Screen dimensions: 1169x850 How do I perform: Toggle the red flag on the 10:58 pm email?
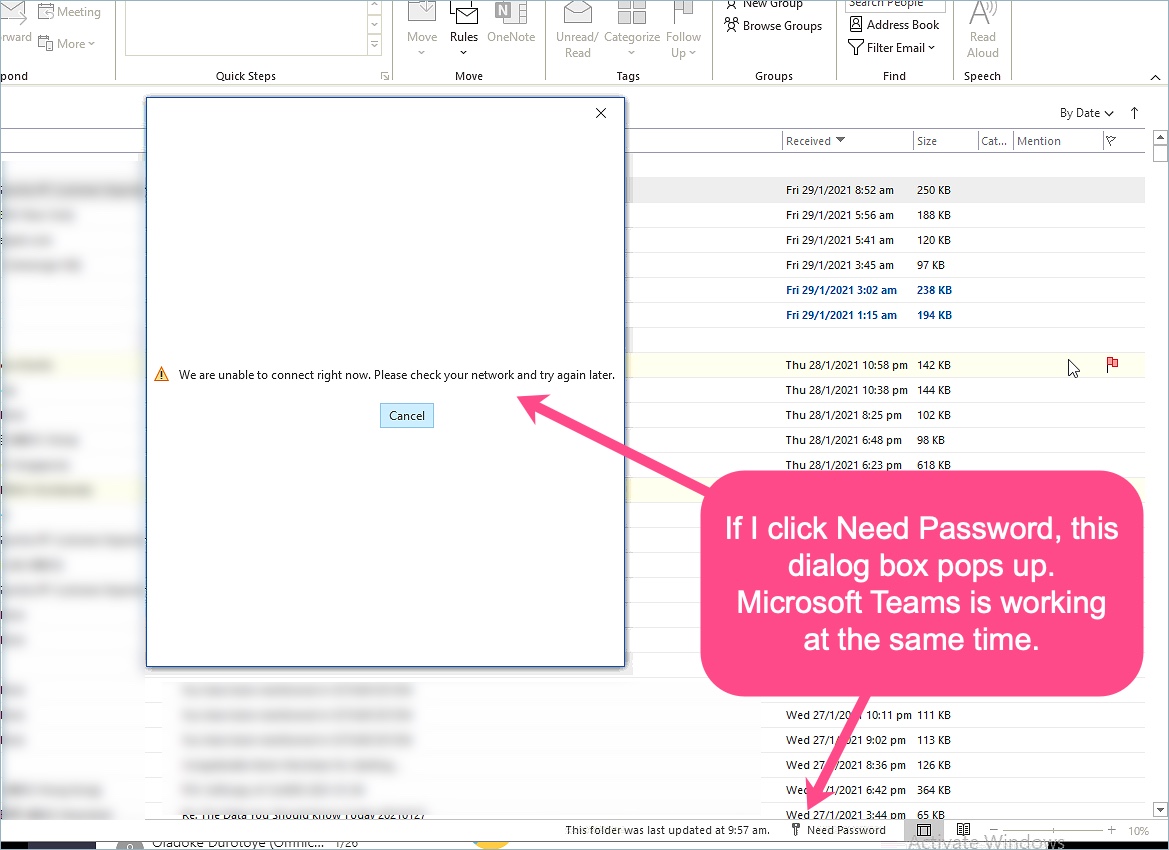pyautogui.click(x=1112, y=365)
